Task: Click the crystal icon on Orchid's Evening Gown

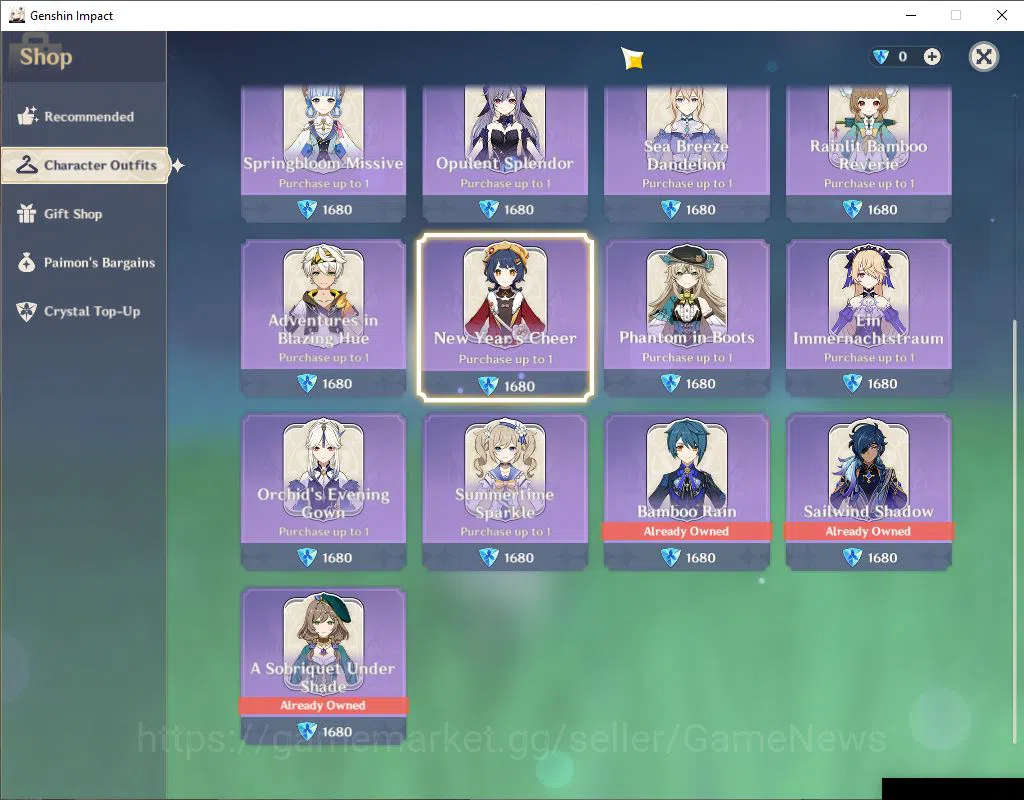Action: point(307,558)
